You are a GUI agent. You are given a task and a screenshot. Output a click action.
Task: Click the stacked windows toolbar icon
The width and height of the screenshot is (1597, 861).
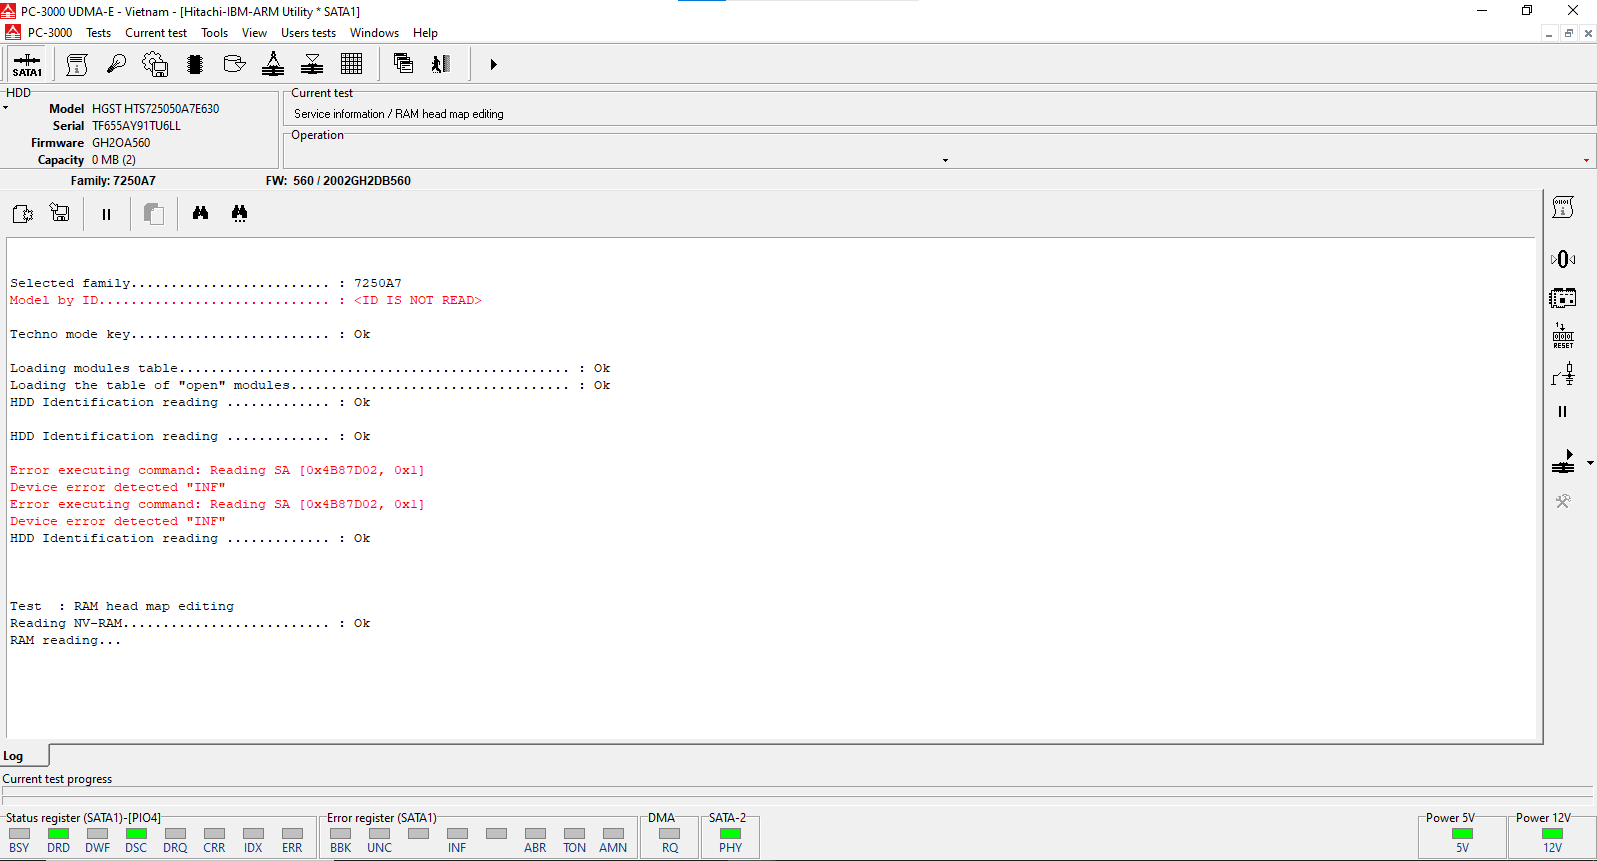click(403, 65)
